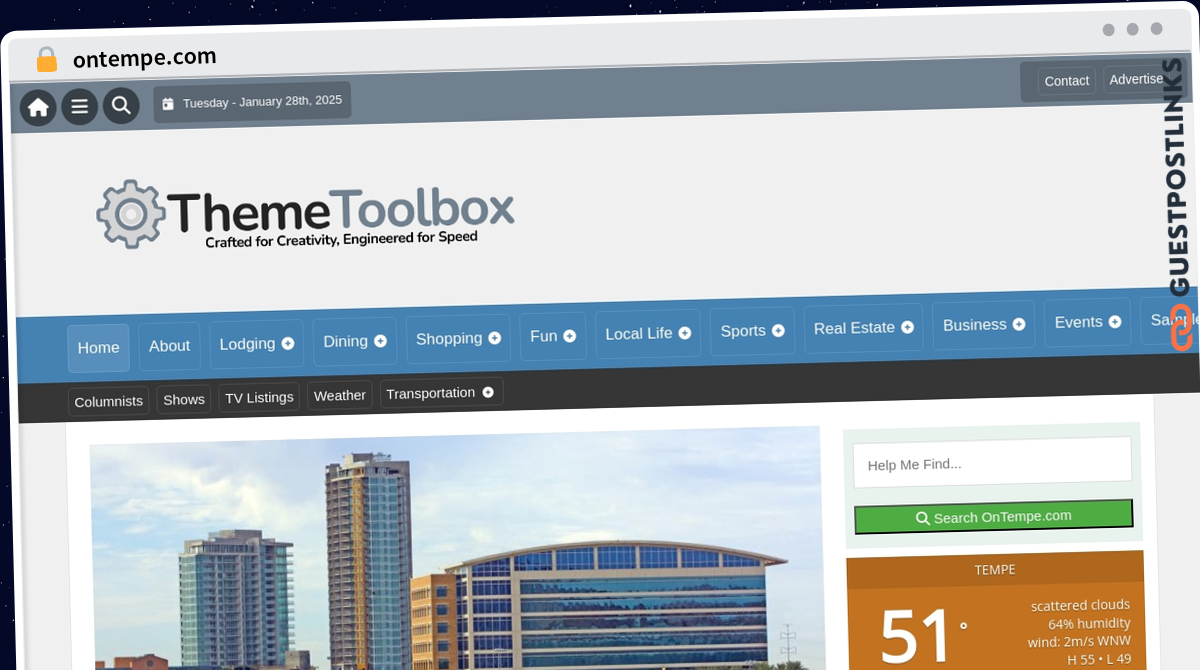Viewport: 1200px width, 670px height.
Task: Click the date Tuesday - January 28th, 2025
Action: pyautogui.click(x=262, y=101)
